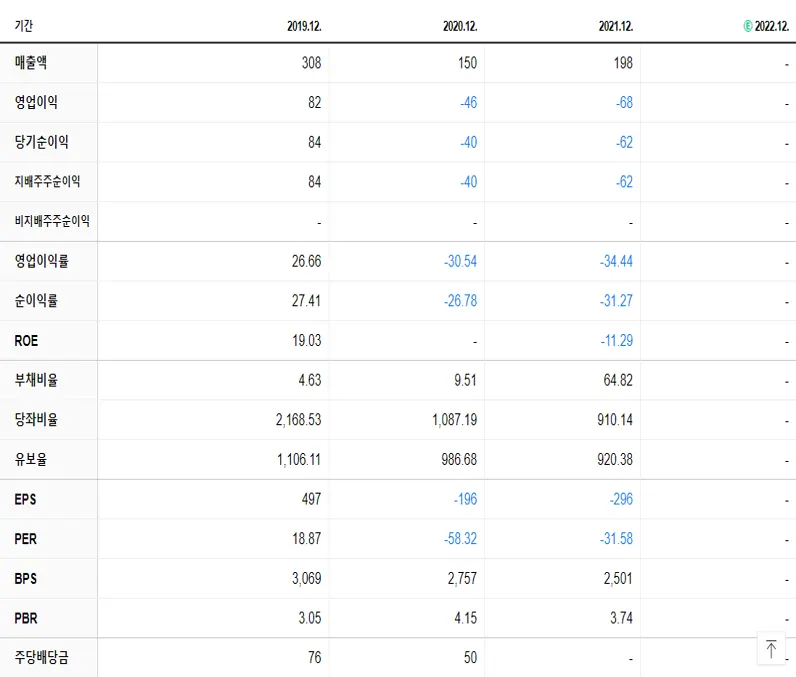Click the -31.58 PER value
Screen dimensions: 796x677
point(616,538)
